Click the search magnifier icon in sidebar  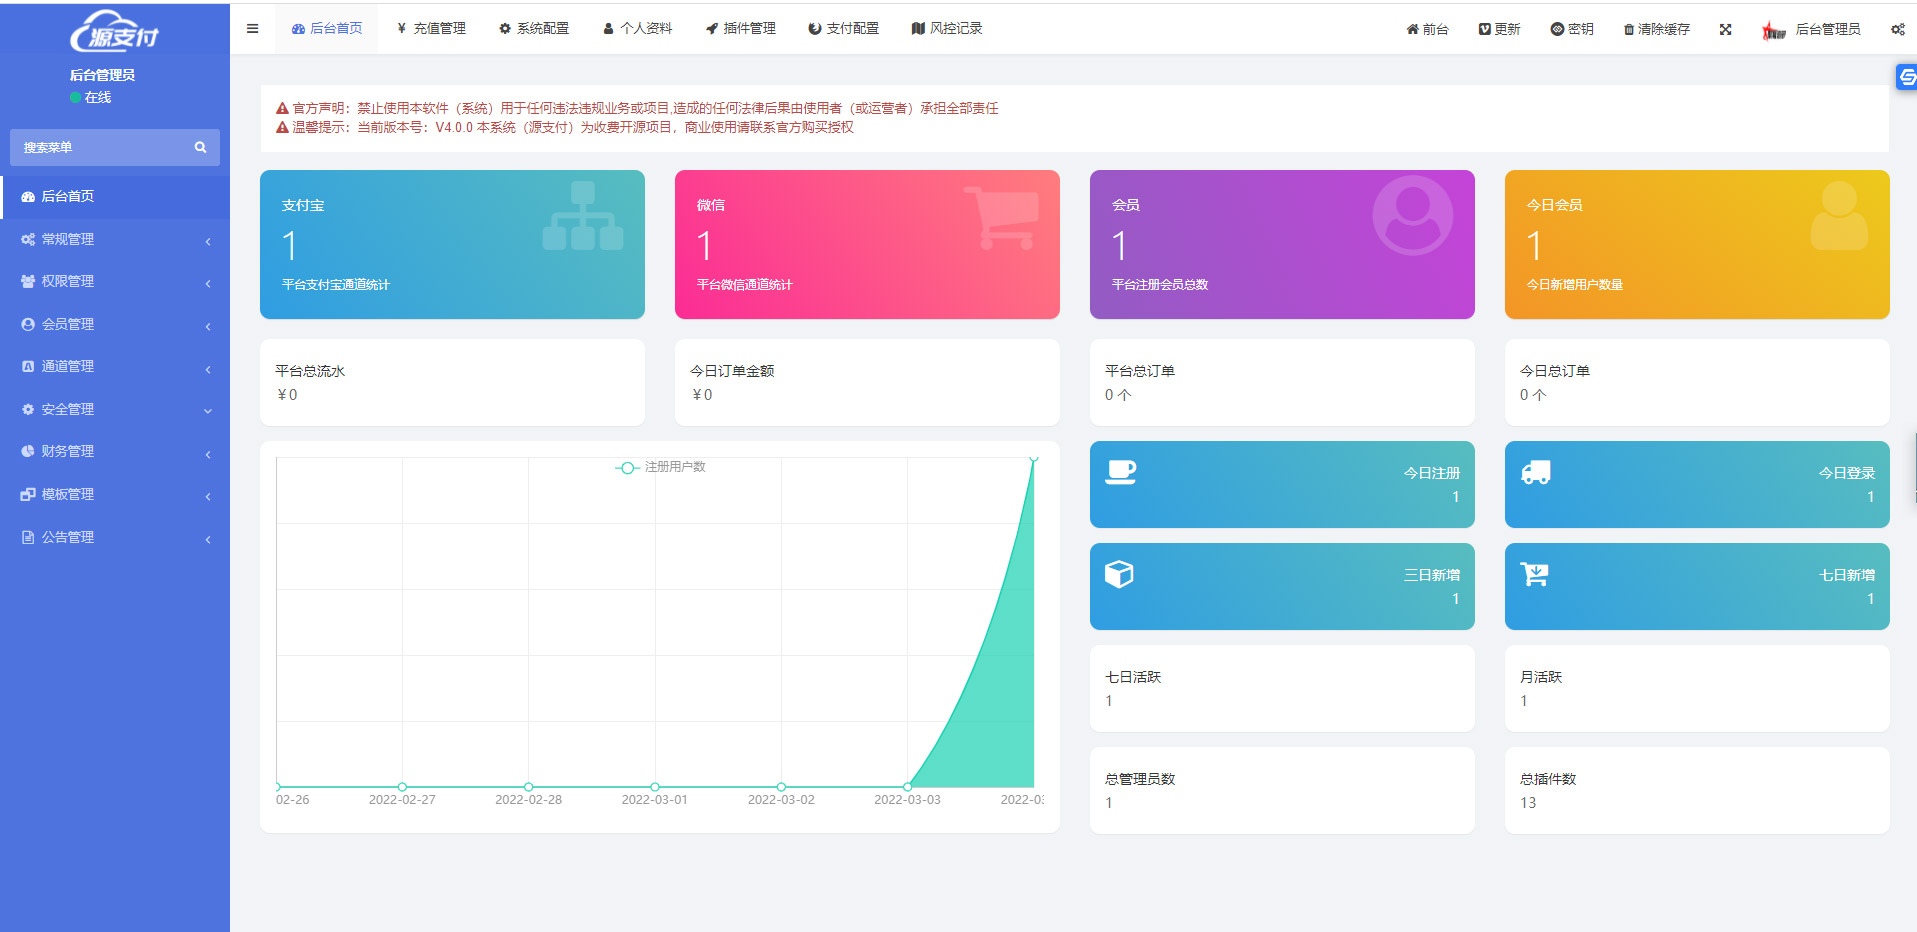[200, 147]
